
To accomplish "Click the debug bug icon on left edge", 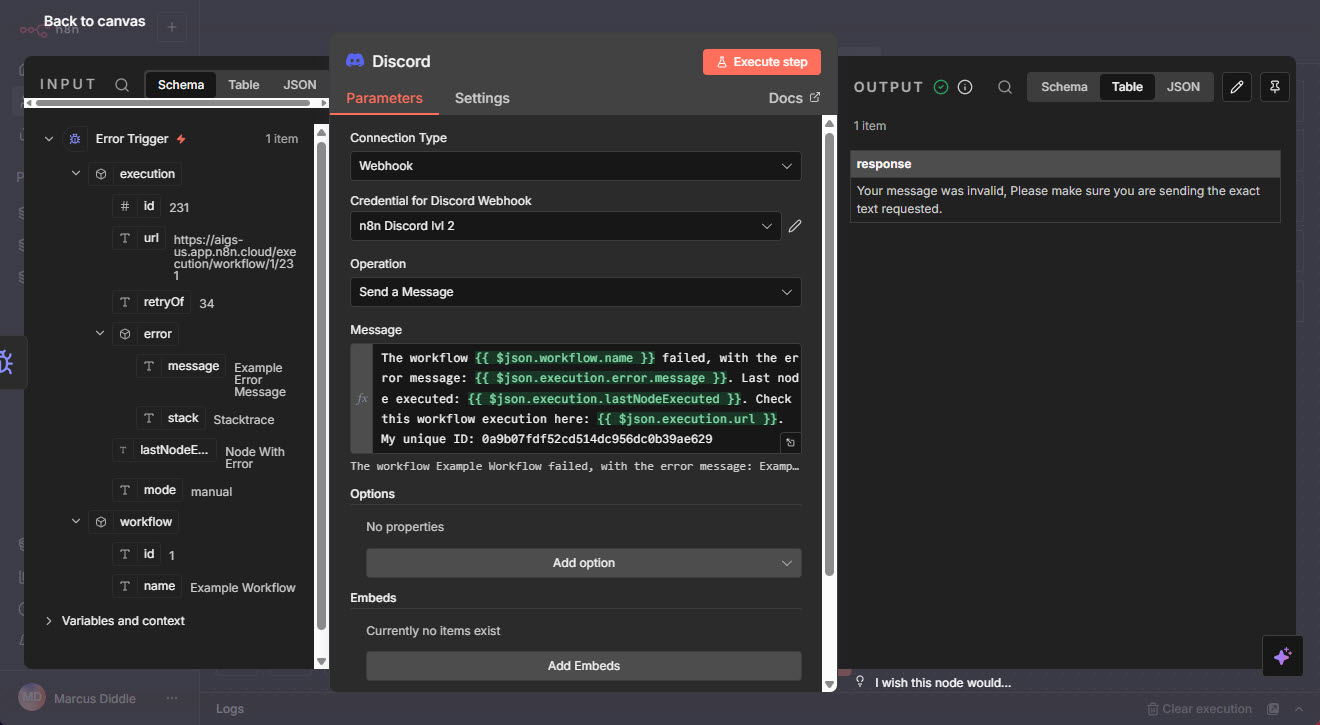I will pos(6,362).
